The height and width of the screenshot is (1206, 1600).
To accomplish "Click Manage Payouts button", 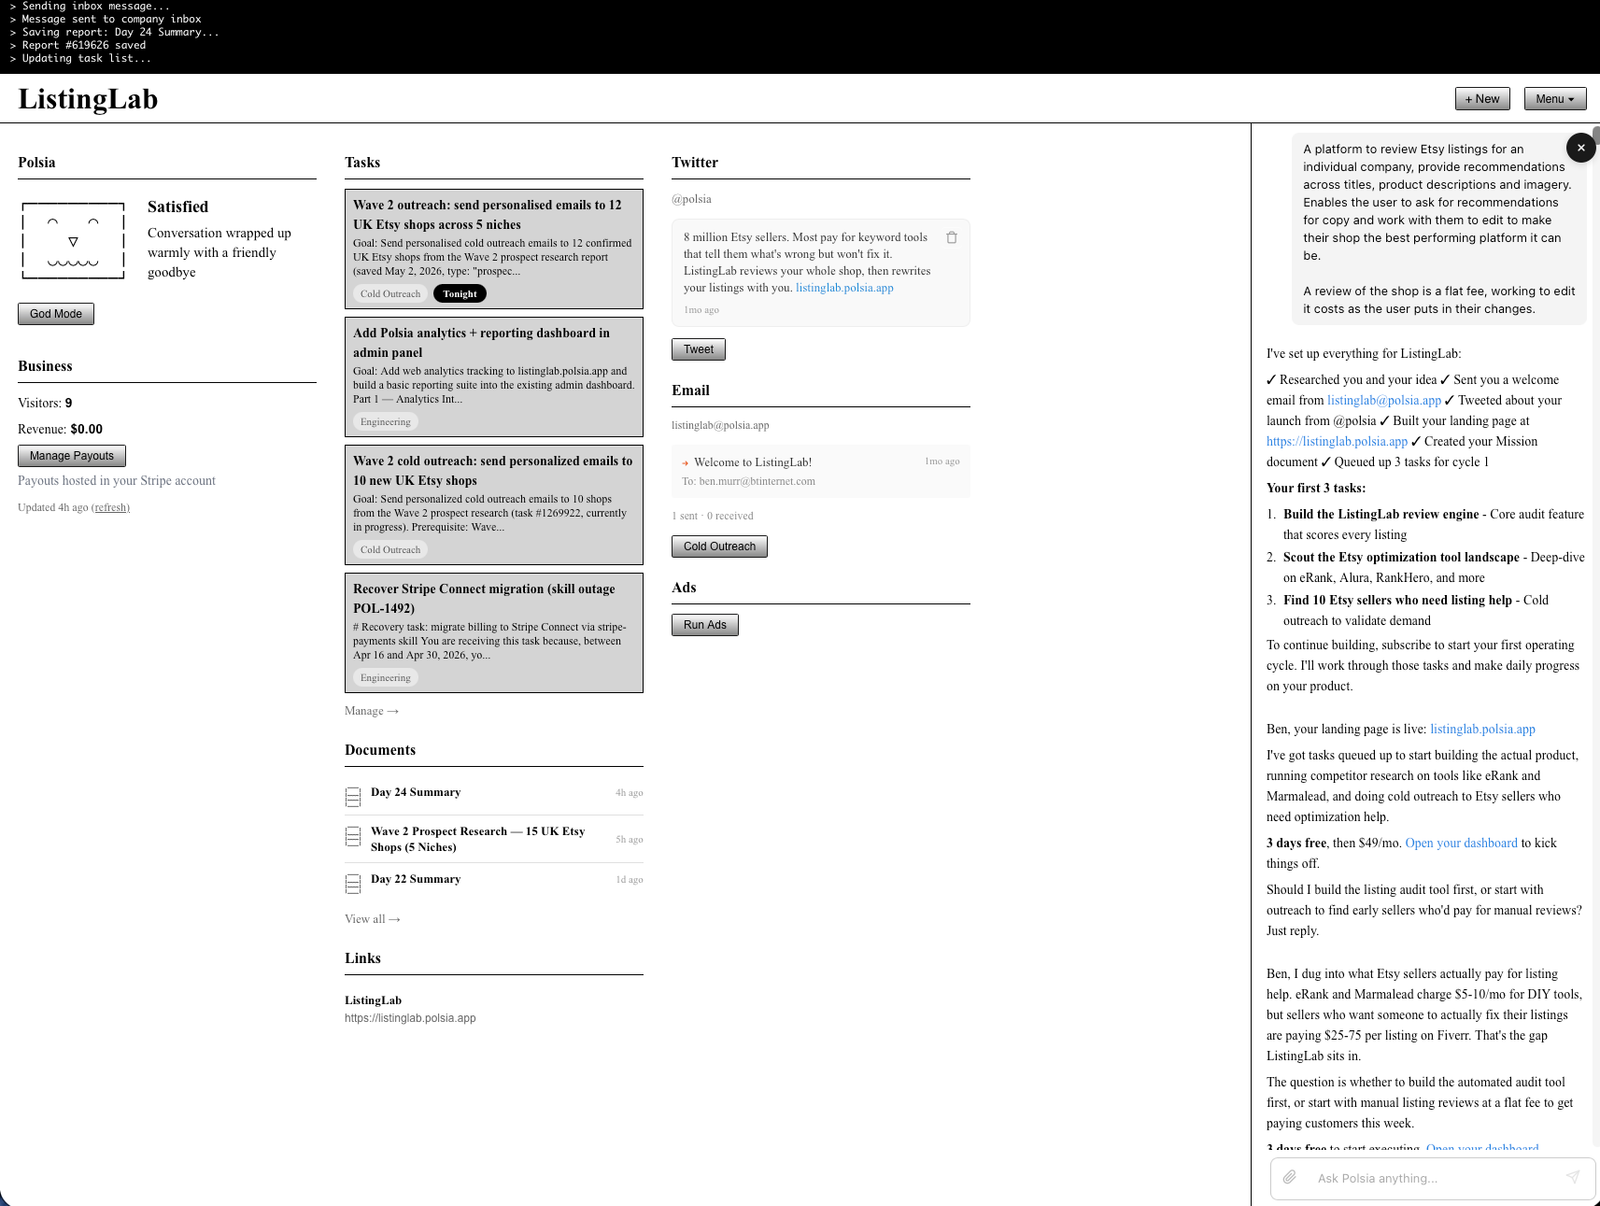I will [72, 456].
